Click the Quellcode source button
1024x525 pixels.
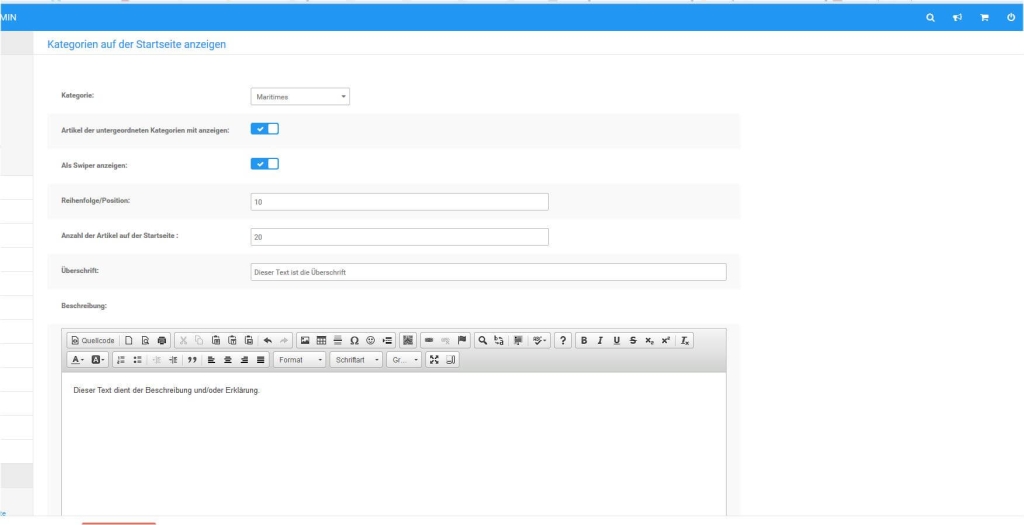(92, 340)
